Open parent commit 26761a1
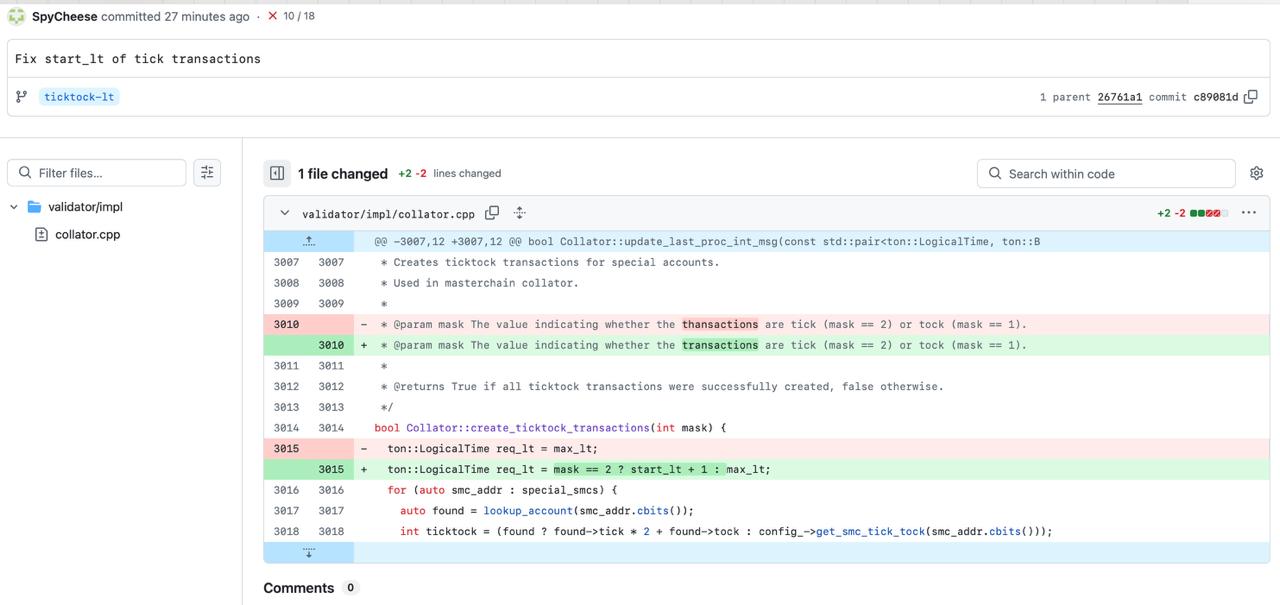 pos(1119,97)
